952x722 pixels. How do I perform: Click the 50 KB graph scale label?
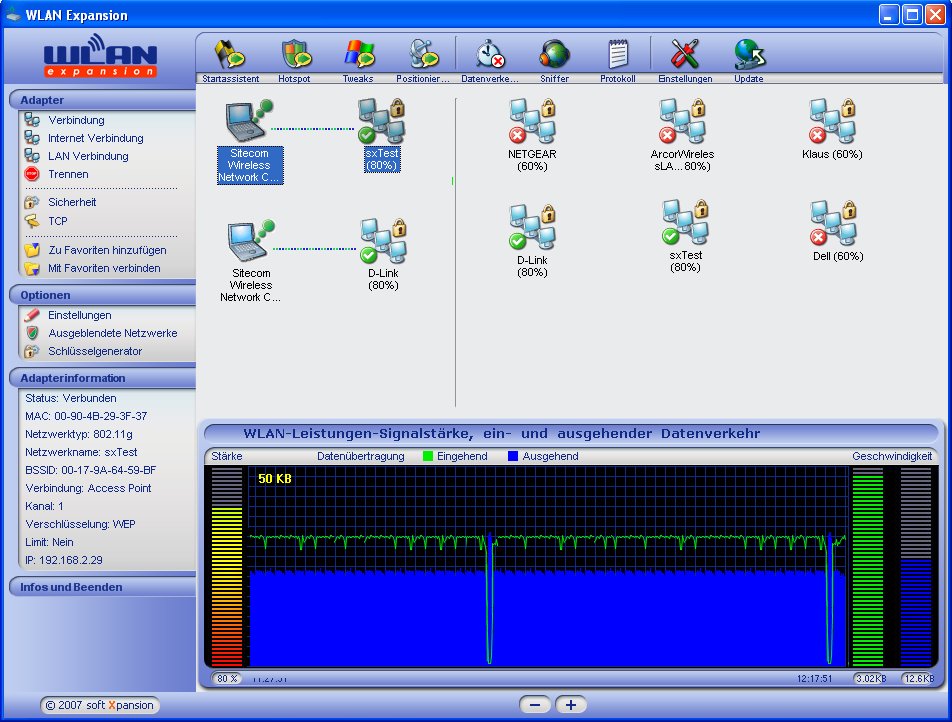click(x=274, y=478)
